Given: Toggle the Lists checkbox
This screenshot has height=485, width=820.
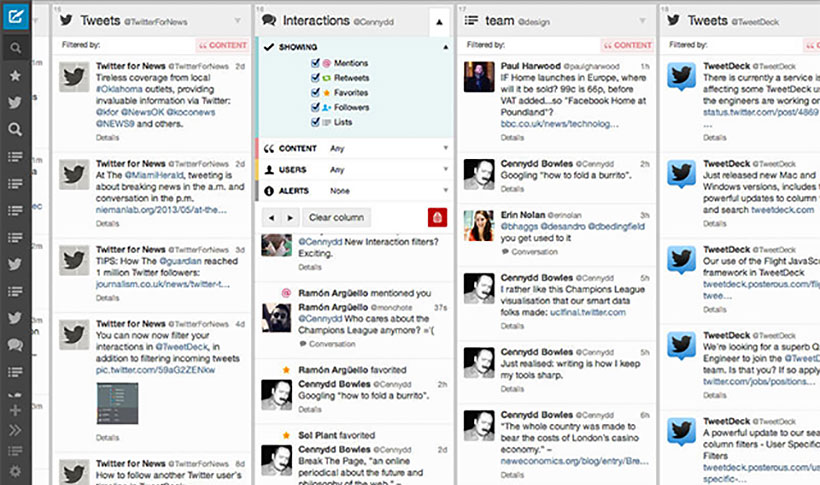Looking at the screenshot, I should tap(315, 121).
